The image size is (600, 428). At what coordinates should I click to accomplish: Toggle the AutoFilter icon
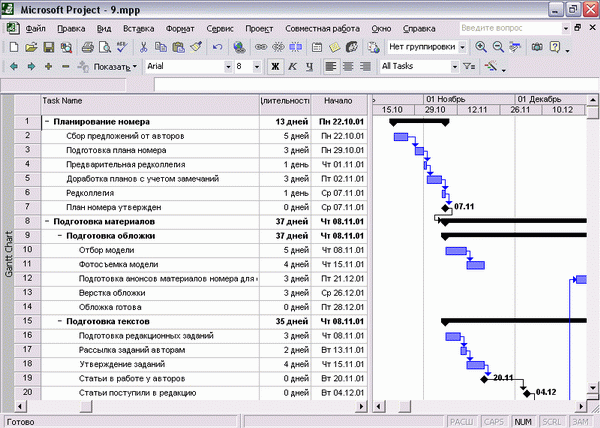point(469,67)
